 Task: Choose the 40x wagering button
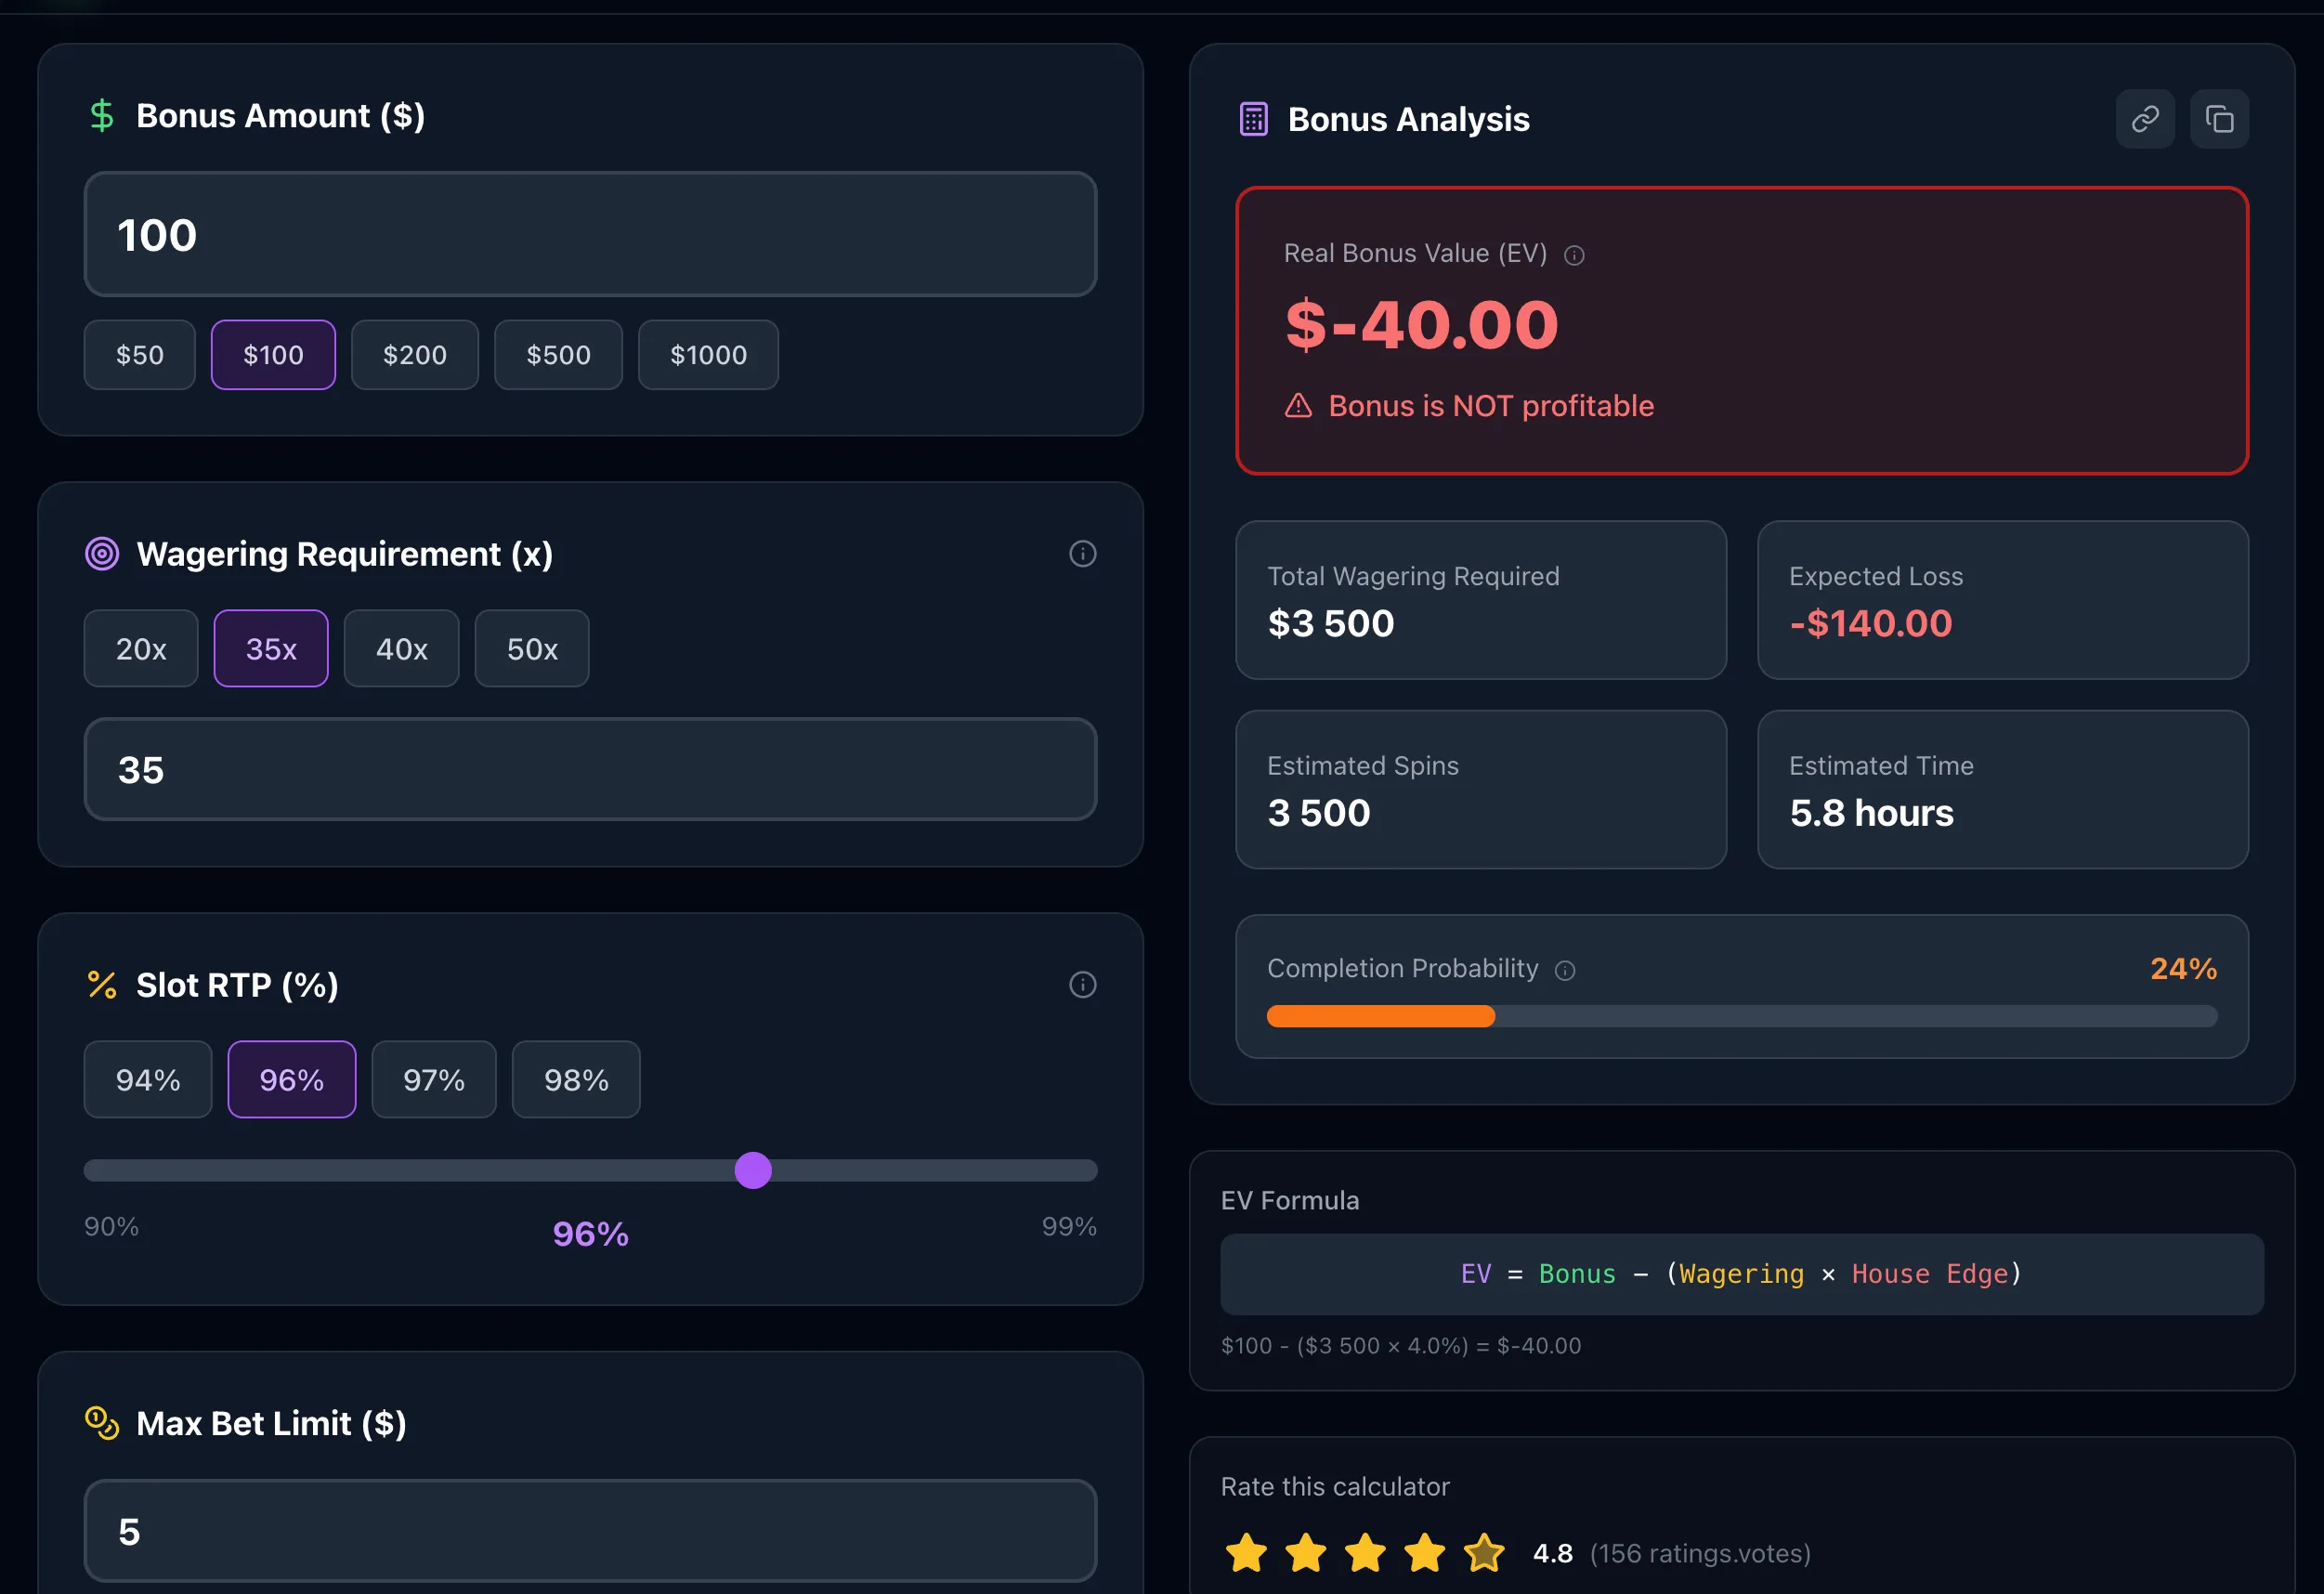pyautogui.click(x=401, y=649)
